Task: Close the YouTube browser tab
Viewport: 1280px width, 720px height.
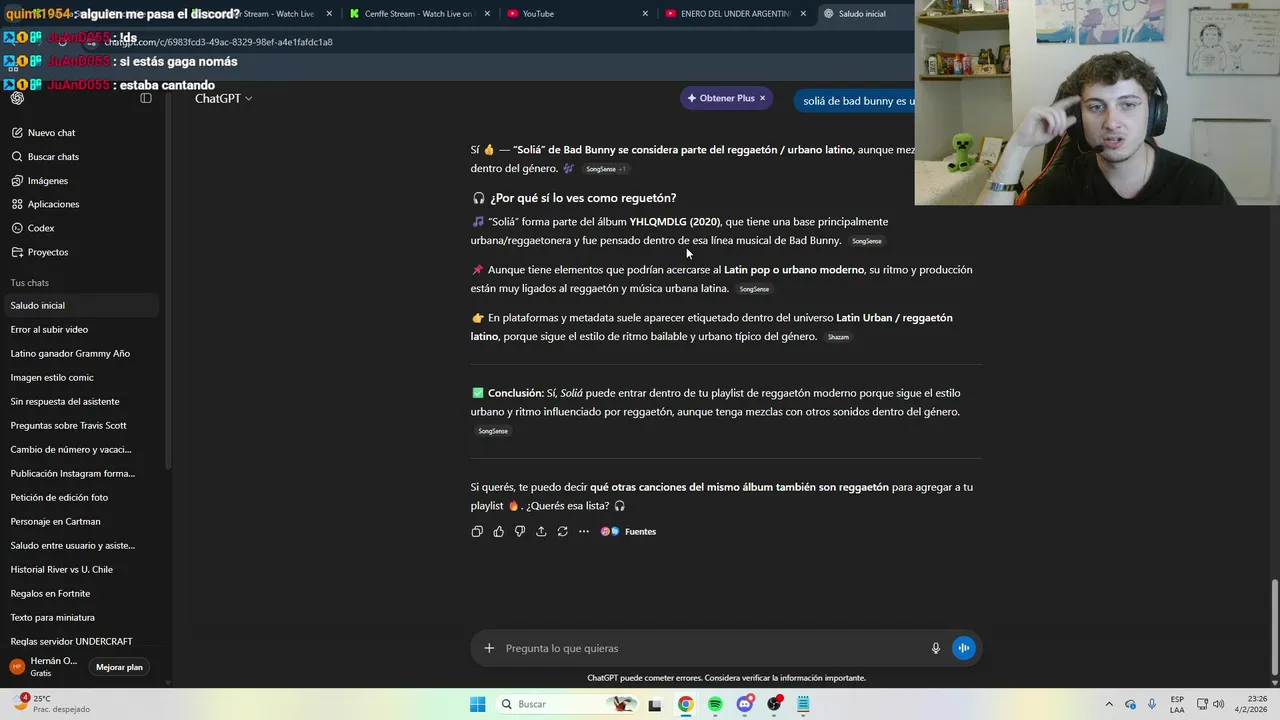Action: click(645, 14)
